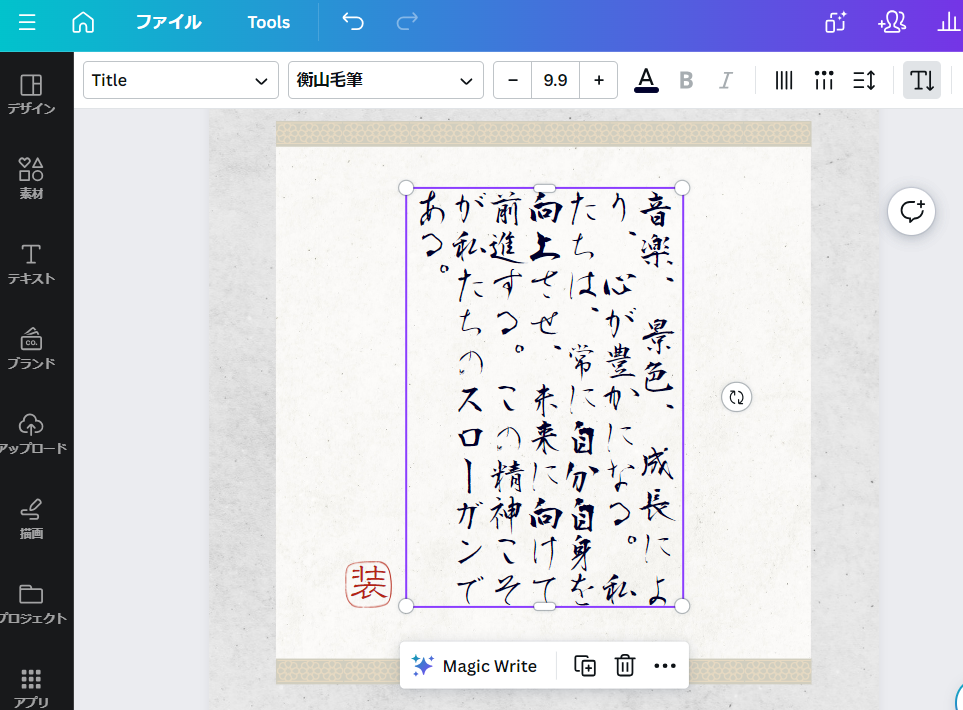Open the 描画 (Draw) tool
963x710 pixels.
point(30,517)
